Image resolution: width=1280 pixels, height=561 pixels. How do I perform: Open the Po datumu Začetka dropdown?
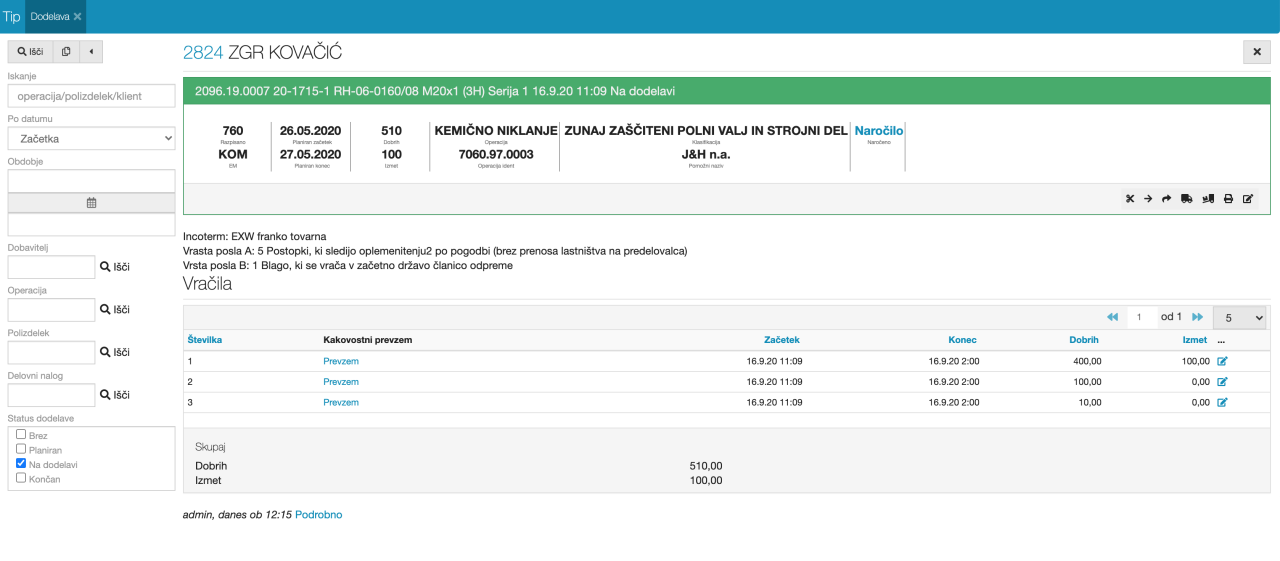pyautogui.click(x=91, y=138)
